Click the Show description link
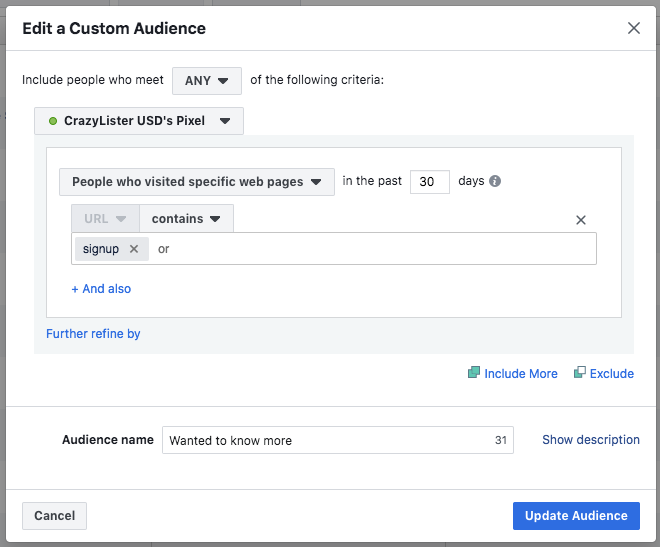 pos(591,440)
